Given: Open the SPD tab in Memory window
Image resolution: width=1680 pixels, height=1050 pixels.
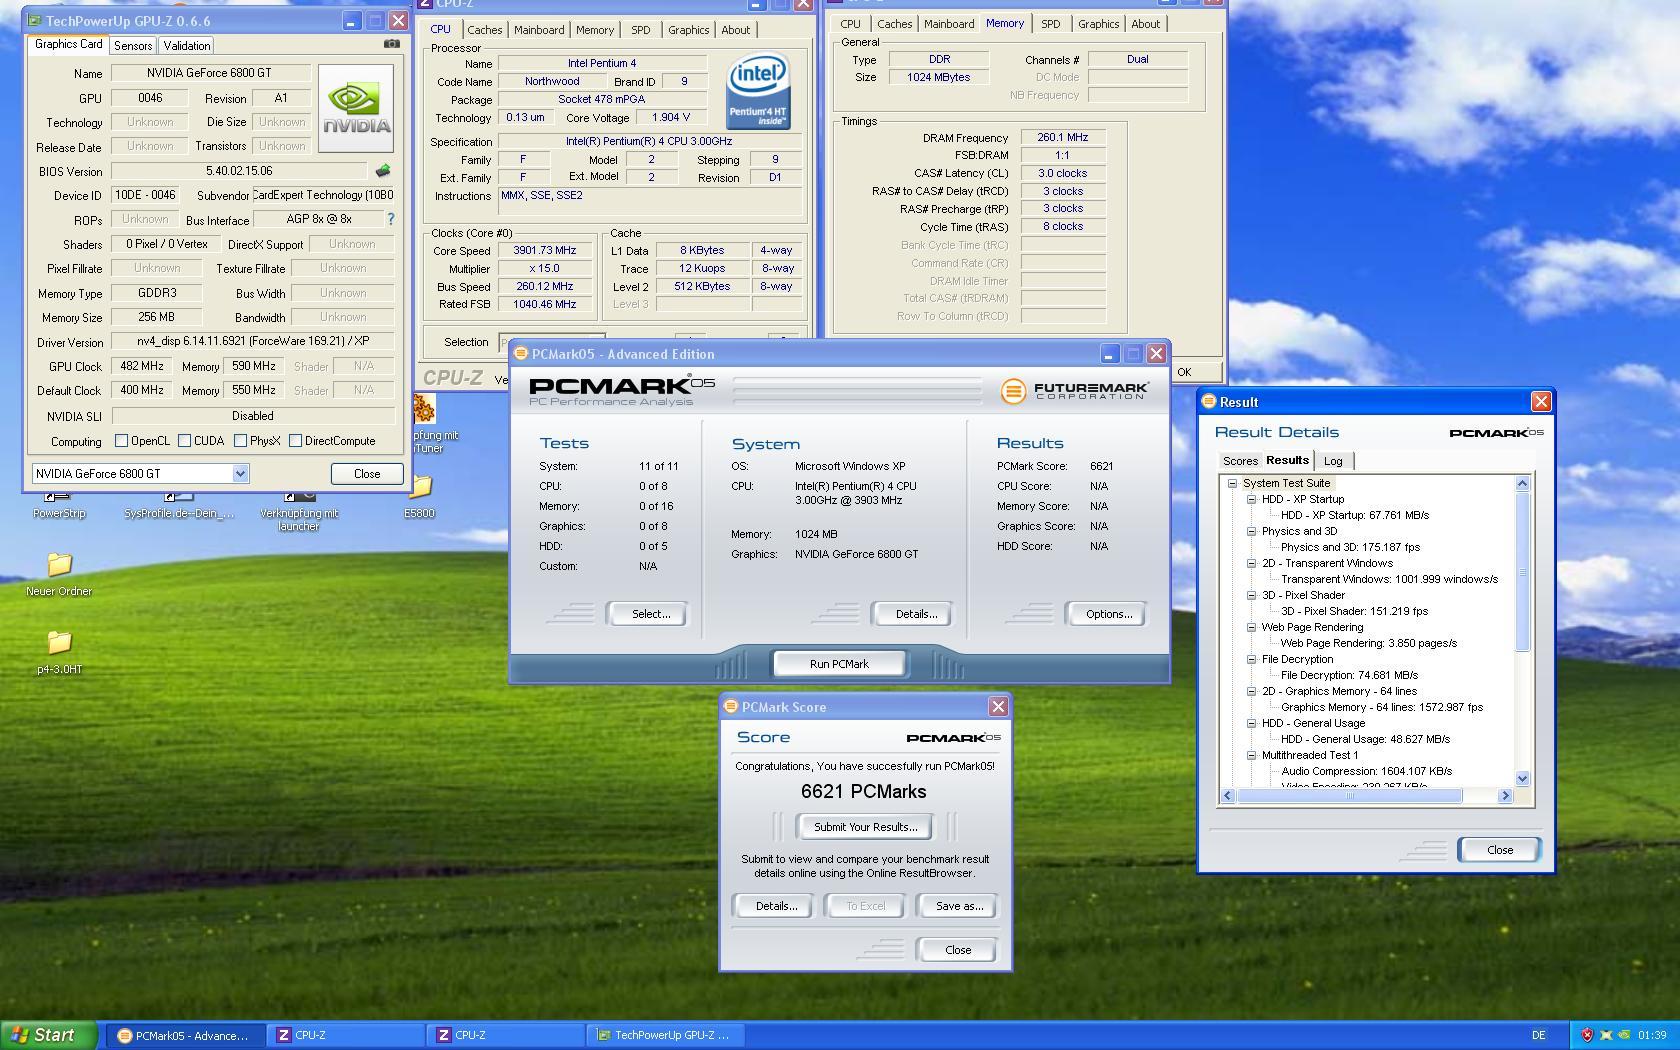Looking at the screenshot, I should click(1051, 24).
